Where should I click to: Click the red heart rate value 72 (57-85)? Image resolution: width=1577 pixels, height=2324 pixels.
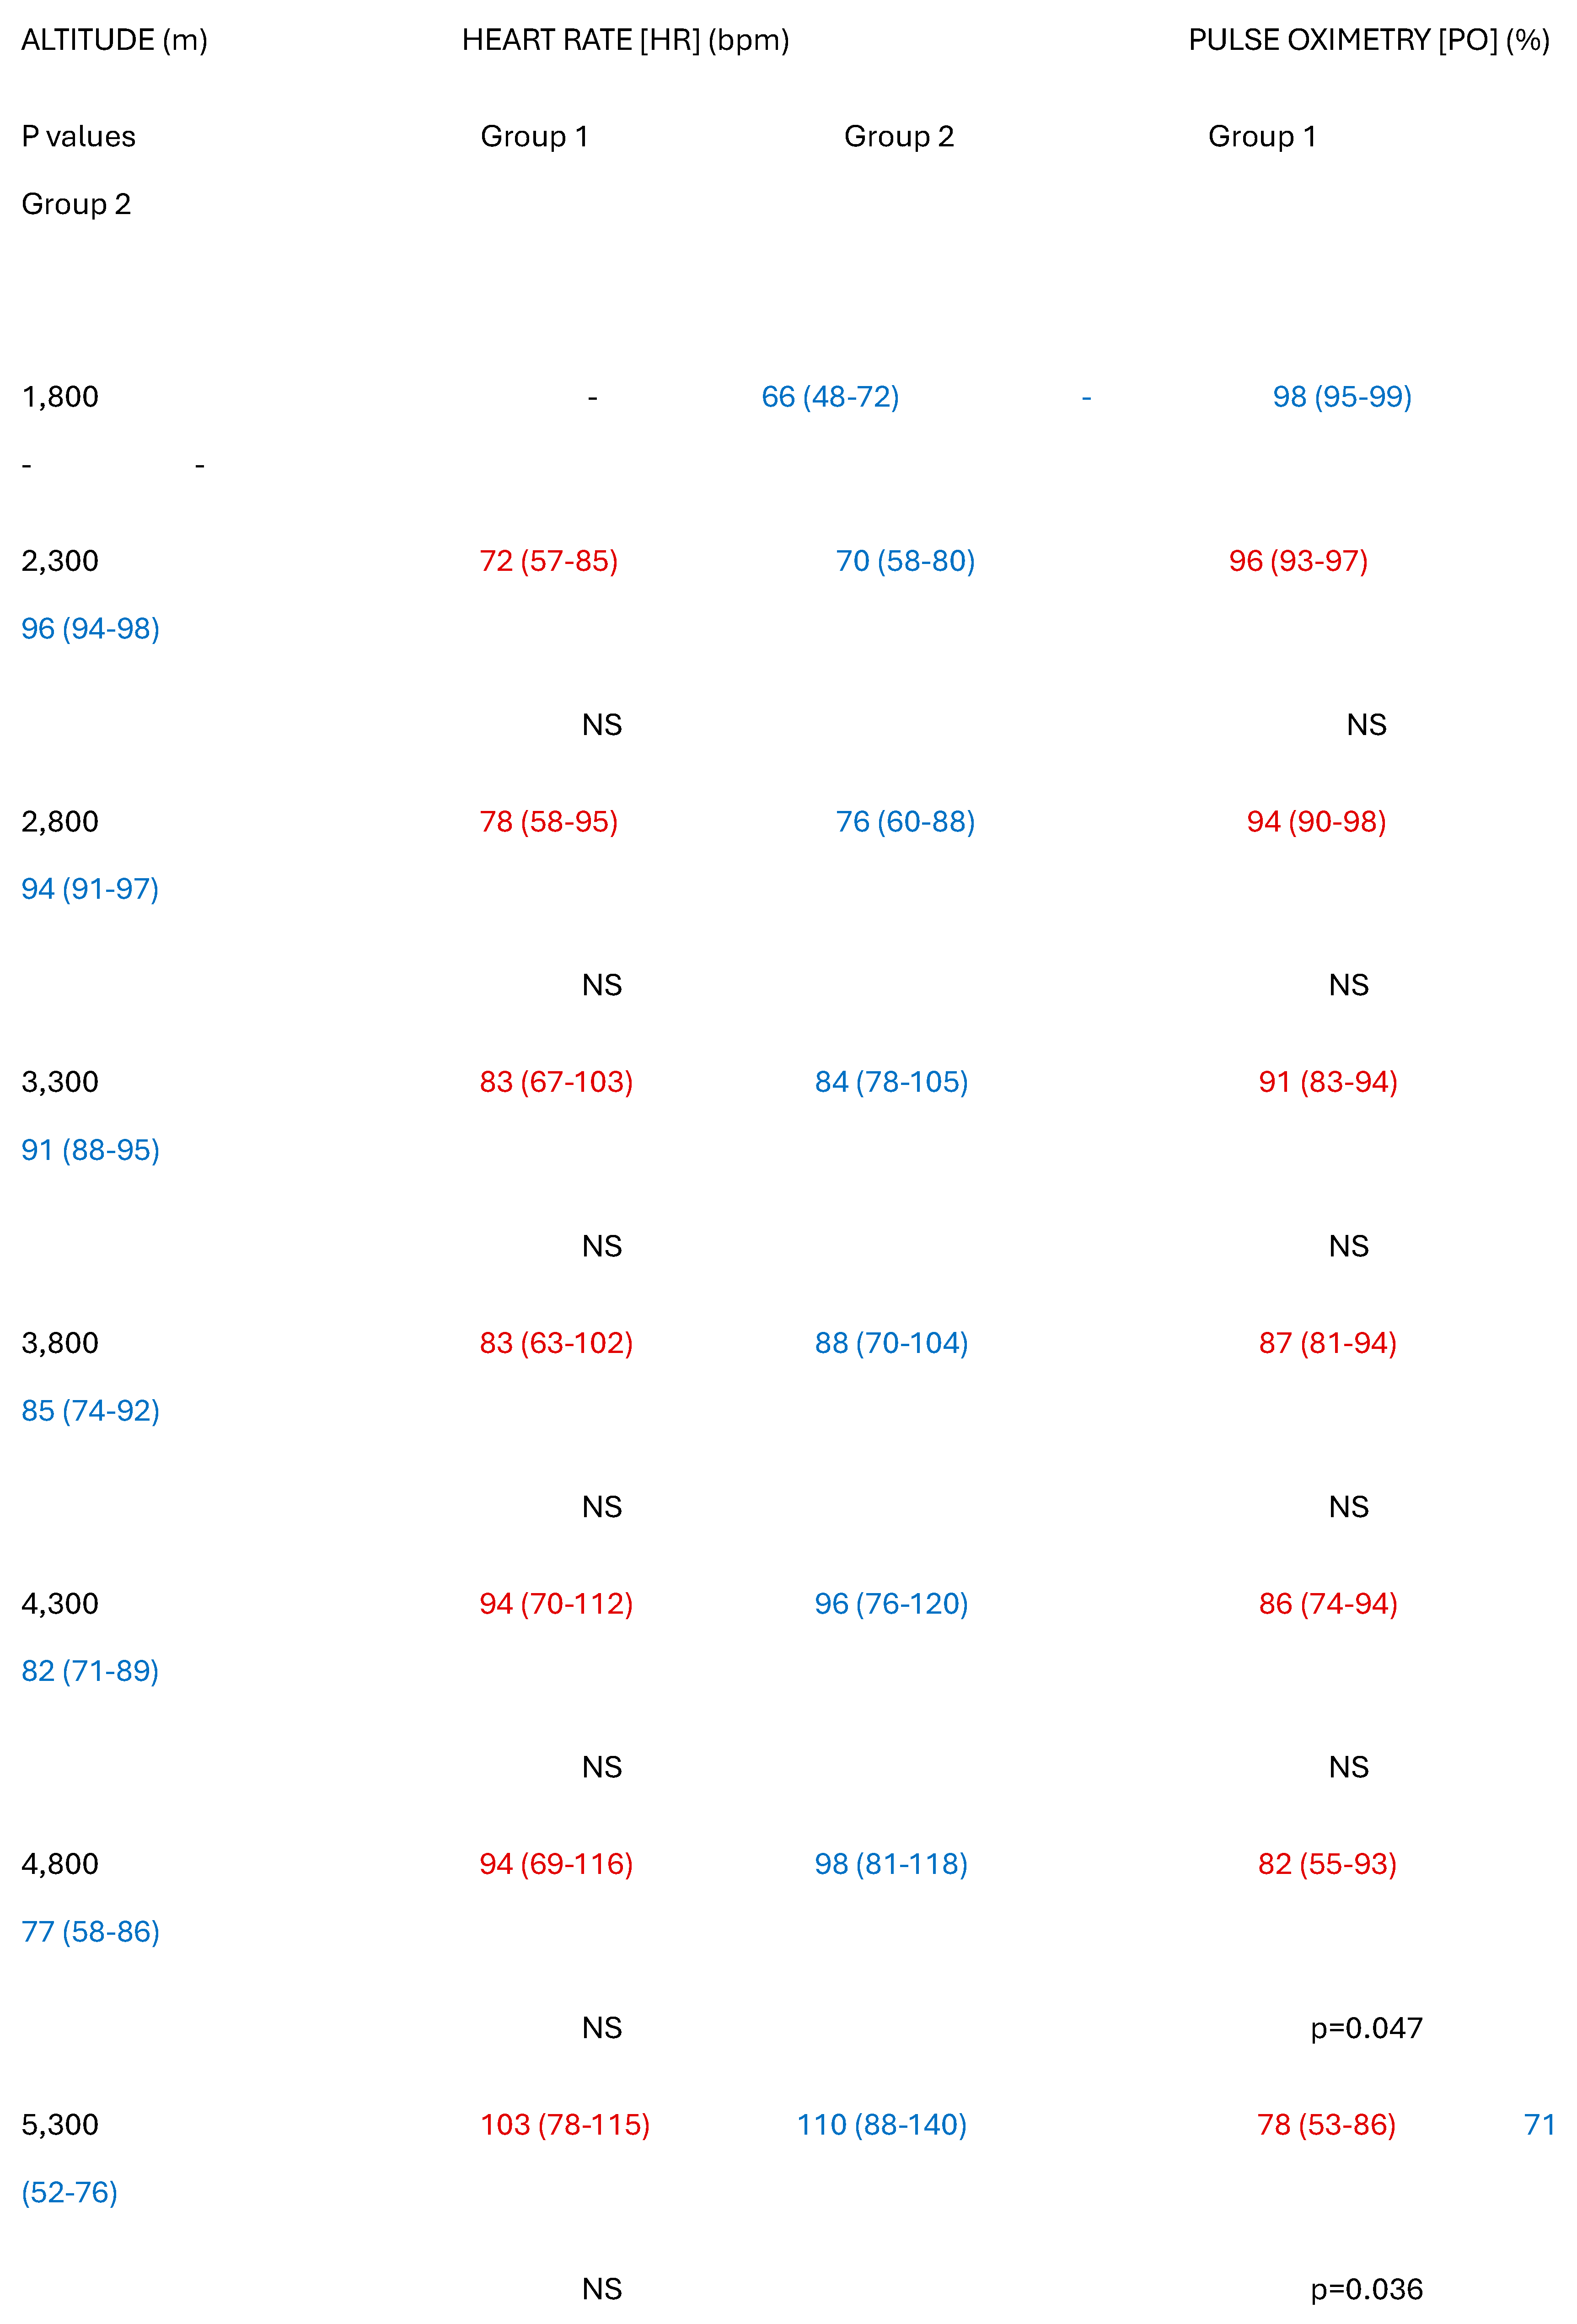pos(548,561)
